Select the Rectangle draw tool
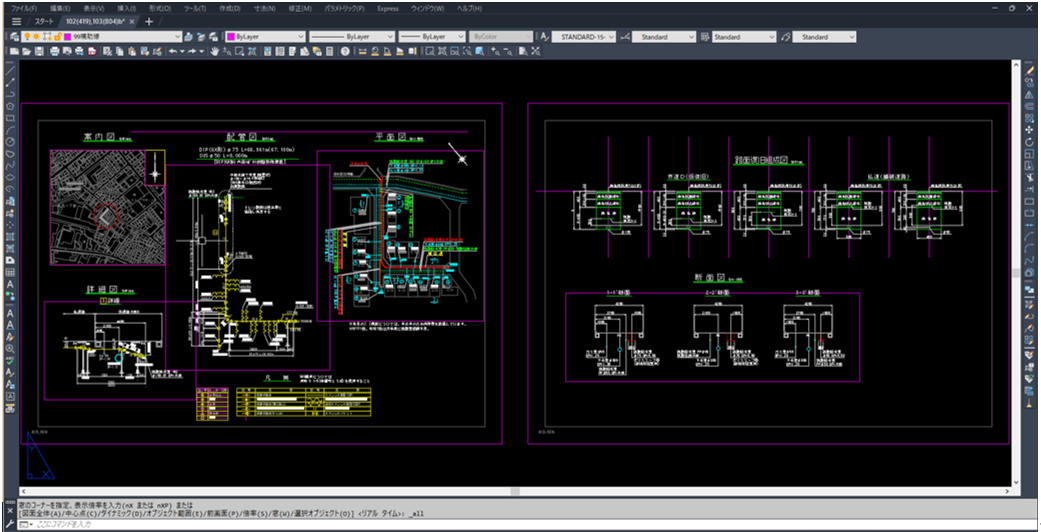 (x=10, y=118)
